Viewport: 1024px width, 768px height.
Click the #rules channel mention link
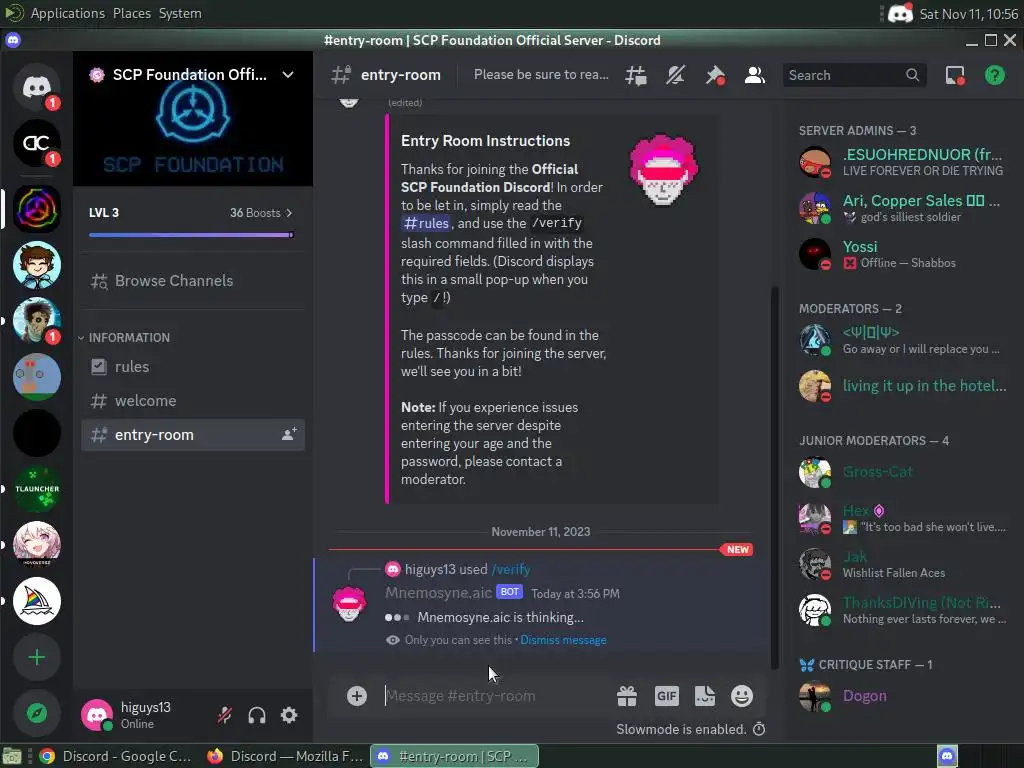(x=426, y=223)
